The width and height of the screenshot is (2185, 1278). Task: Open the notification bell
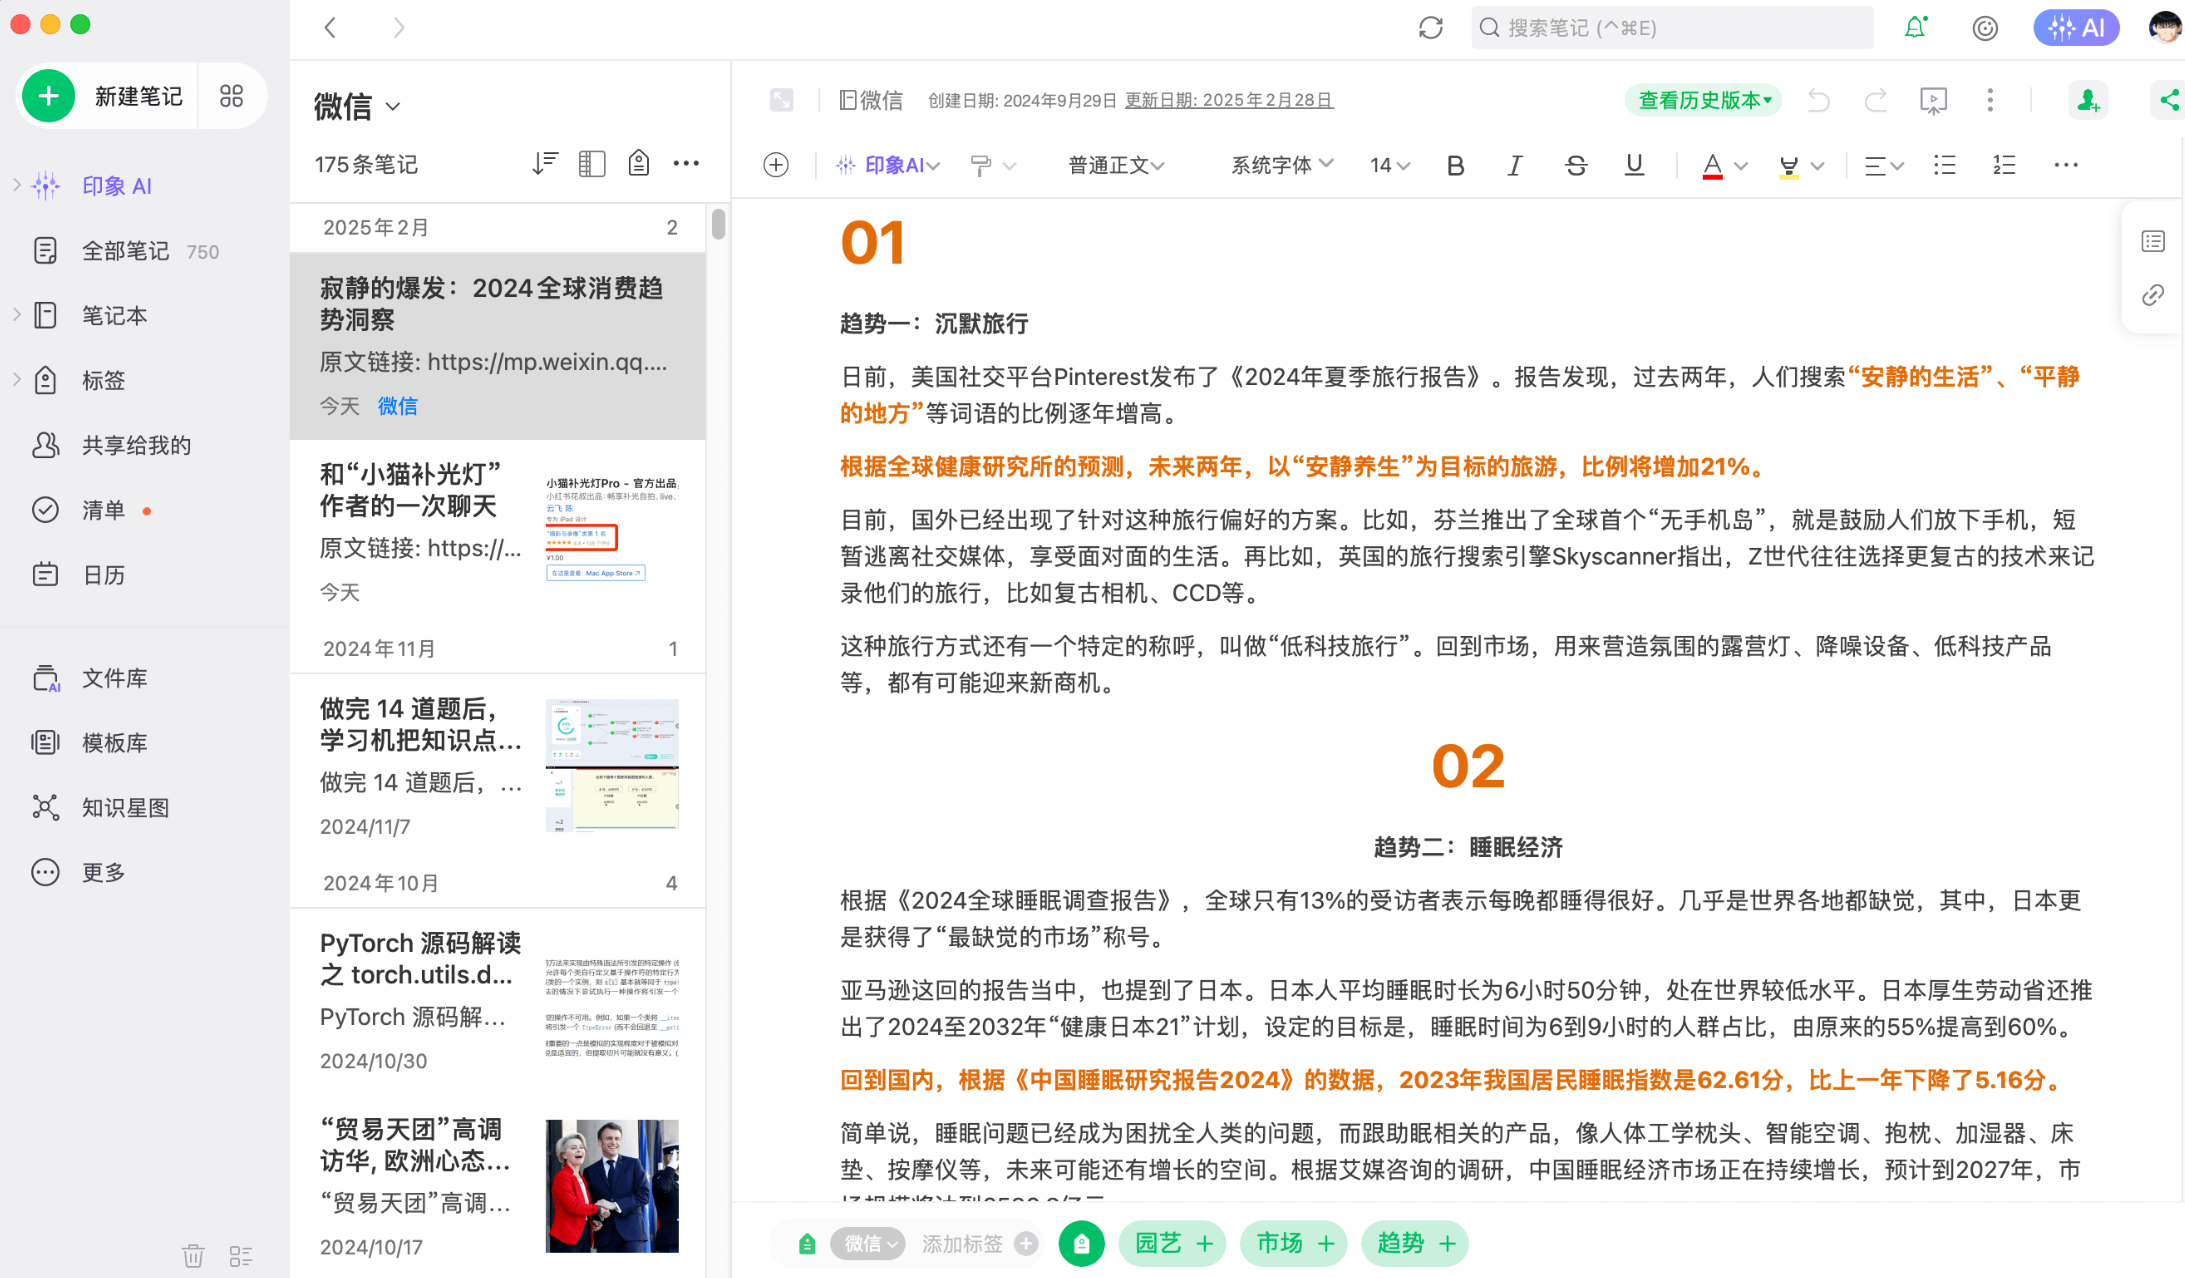tap(1915, 28)
